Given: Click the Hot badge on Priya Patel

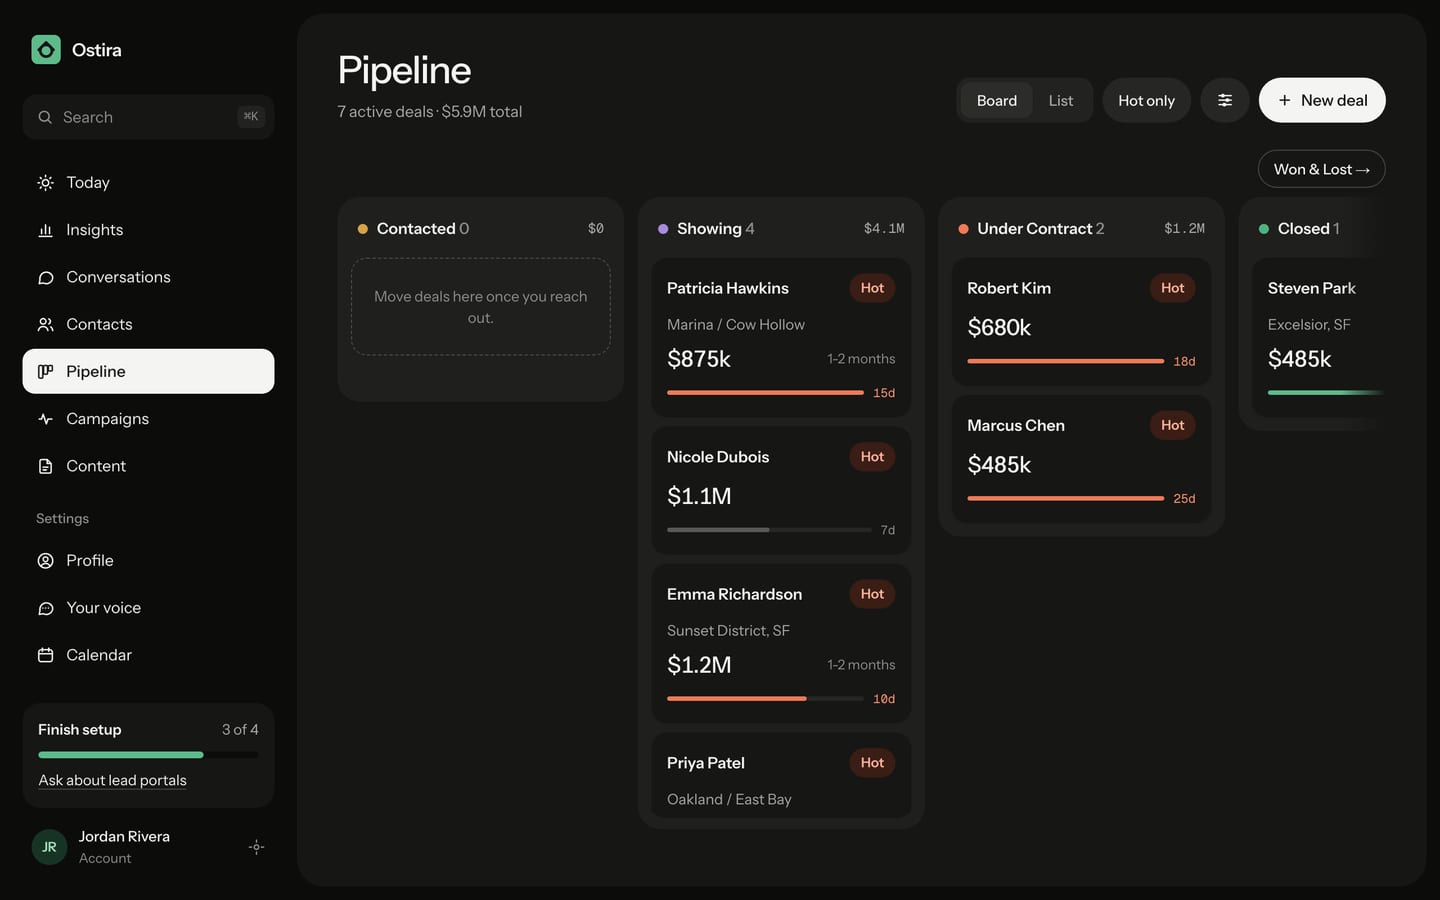Looking at the screenshot, I should (x=872, y=763).
